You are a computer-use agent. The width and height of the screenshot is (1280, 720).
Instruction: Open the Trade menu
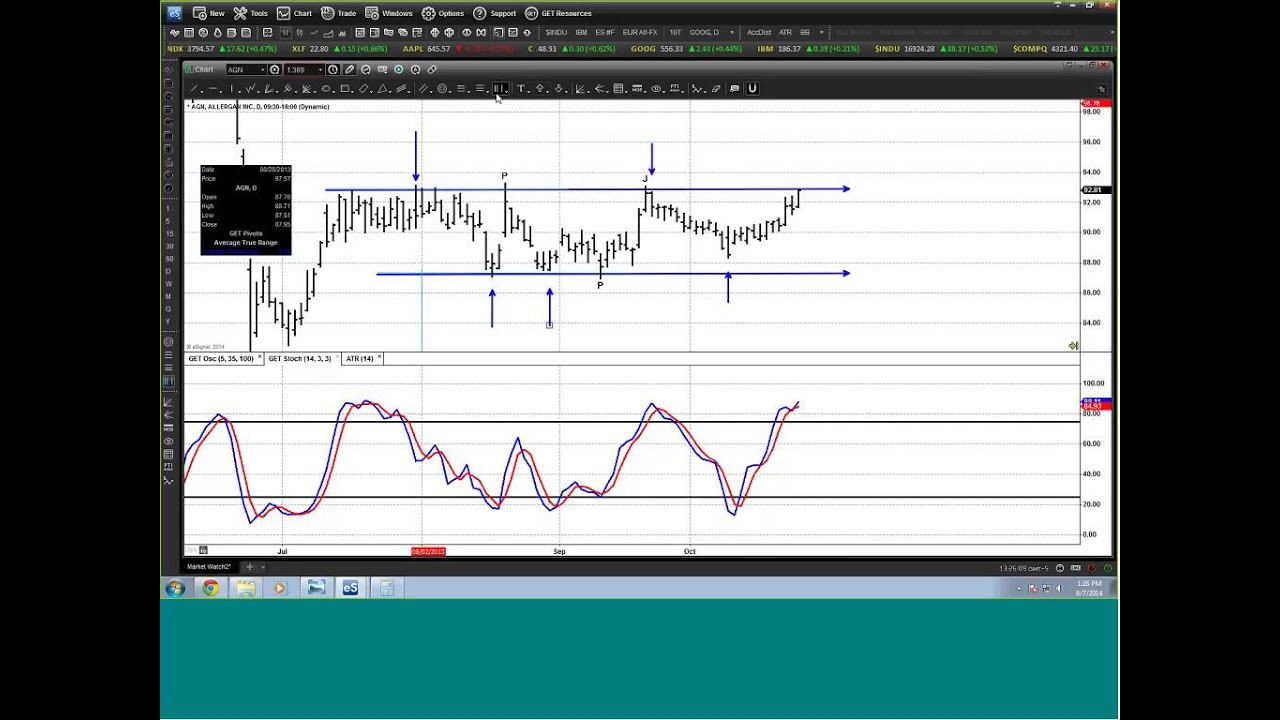tap(338, 13)
